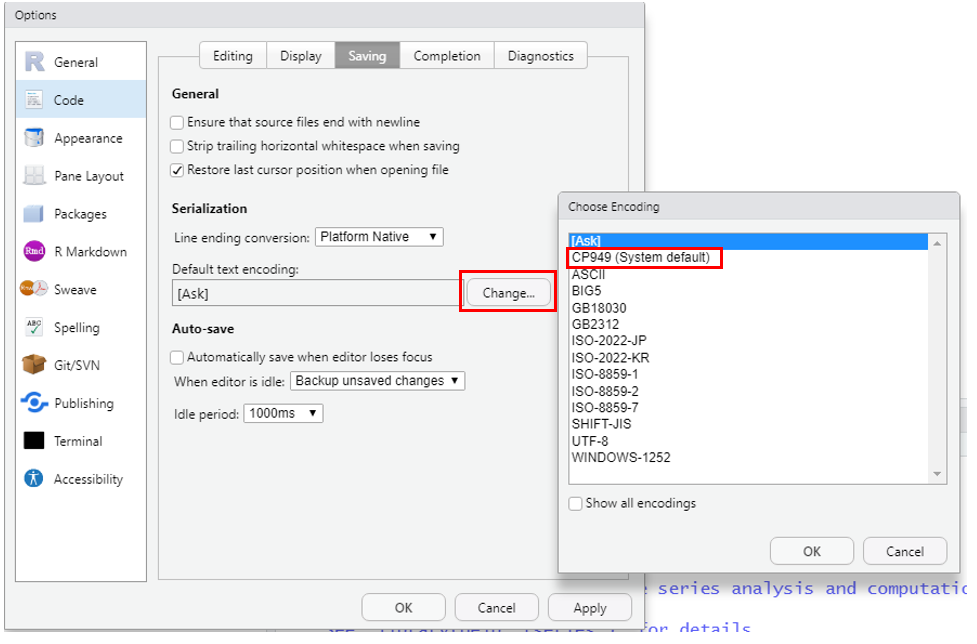The height and width of the screenshot is (644, 977).
Task: Open Publishing icon in sidebar
Action: [x=34, y=402]
